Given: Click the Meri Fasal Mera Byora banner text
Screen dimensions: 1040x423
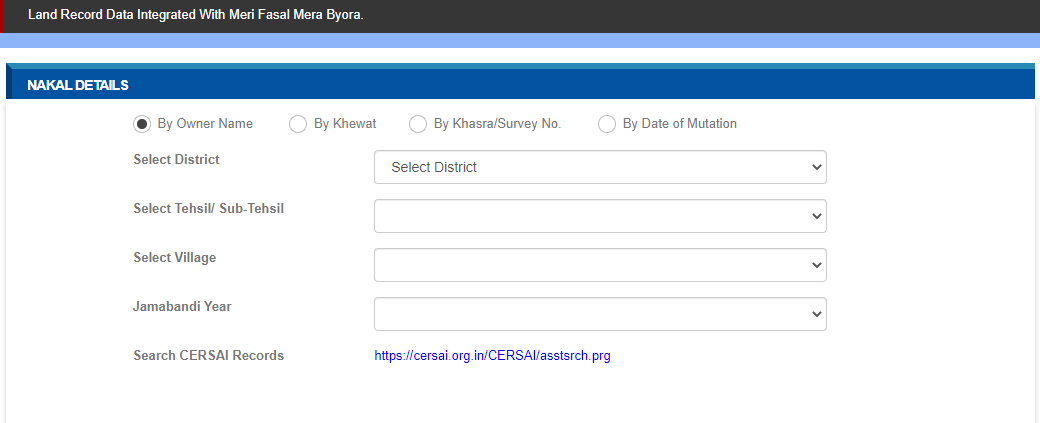Looking at the screenshot, I should point(195,16).
